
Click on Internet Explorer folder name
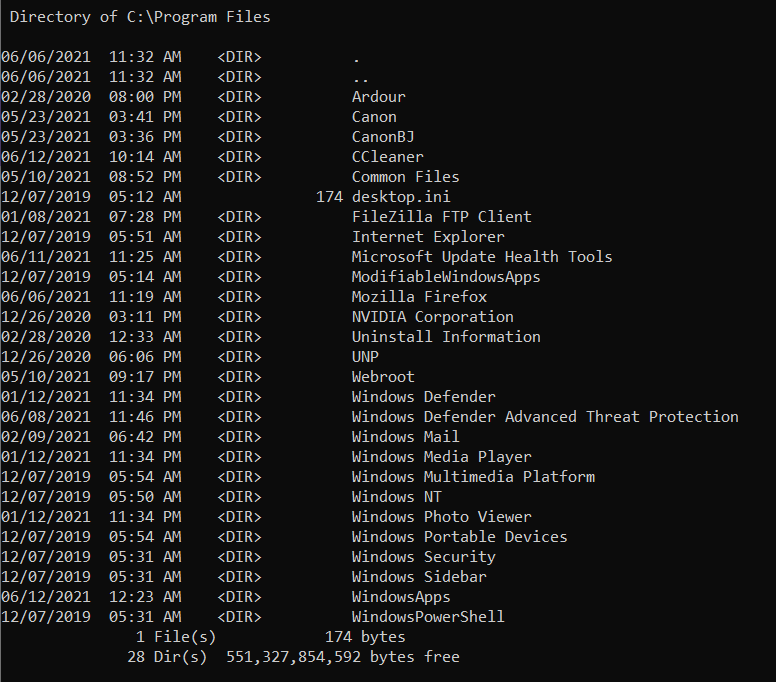428,237
